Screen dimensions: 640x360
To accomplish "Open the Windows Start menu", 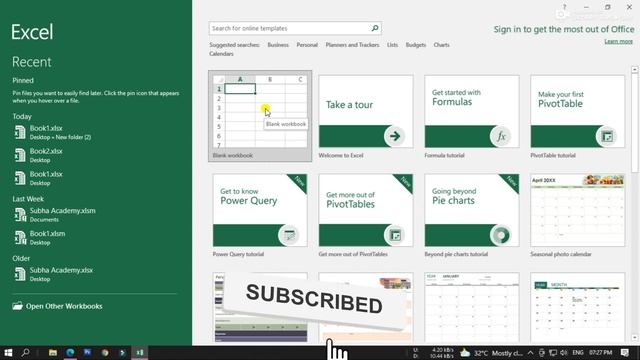I will pyautogui.click(x=8, y=353).
